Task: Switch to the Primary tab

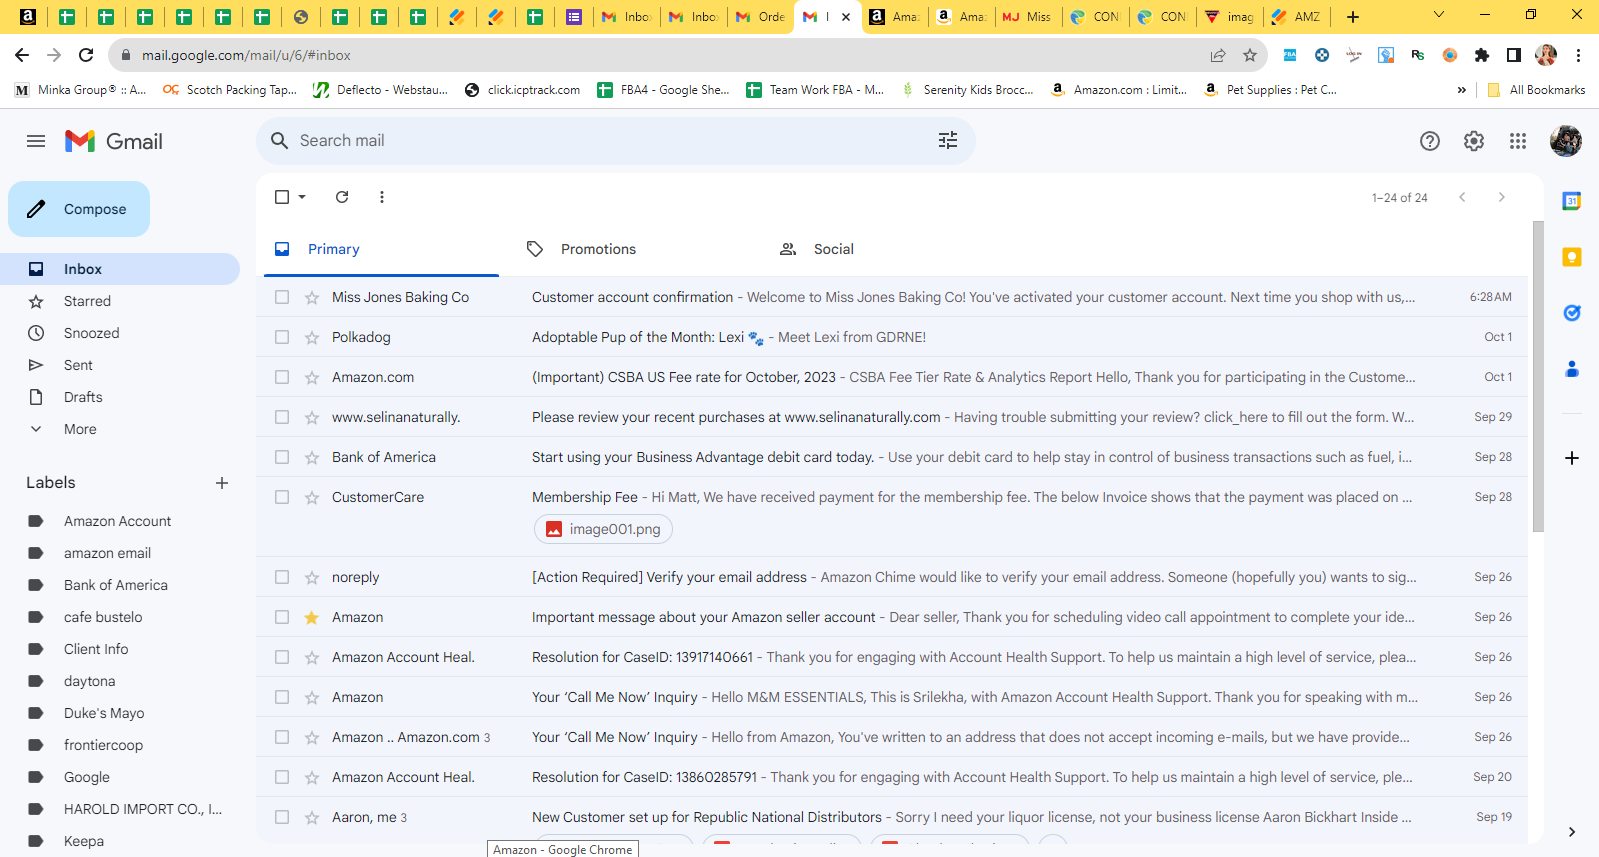Action: (x=381, y=249)
